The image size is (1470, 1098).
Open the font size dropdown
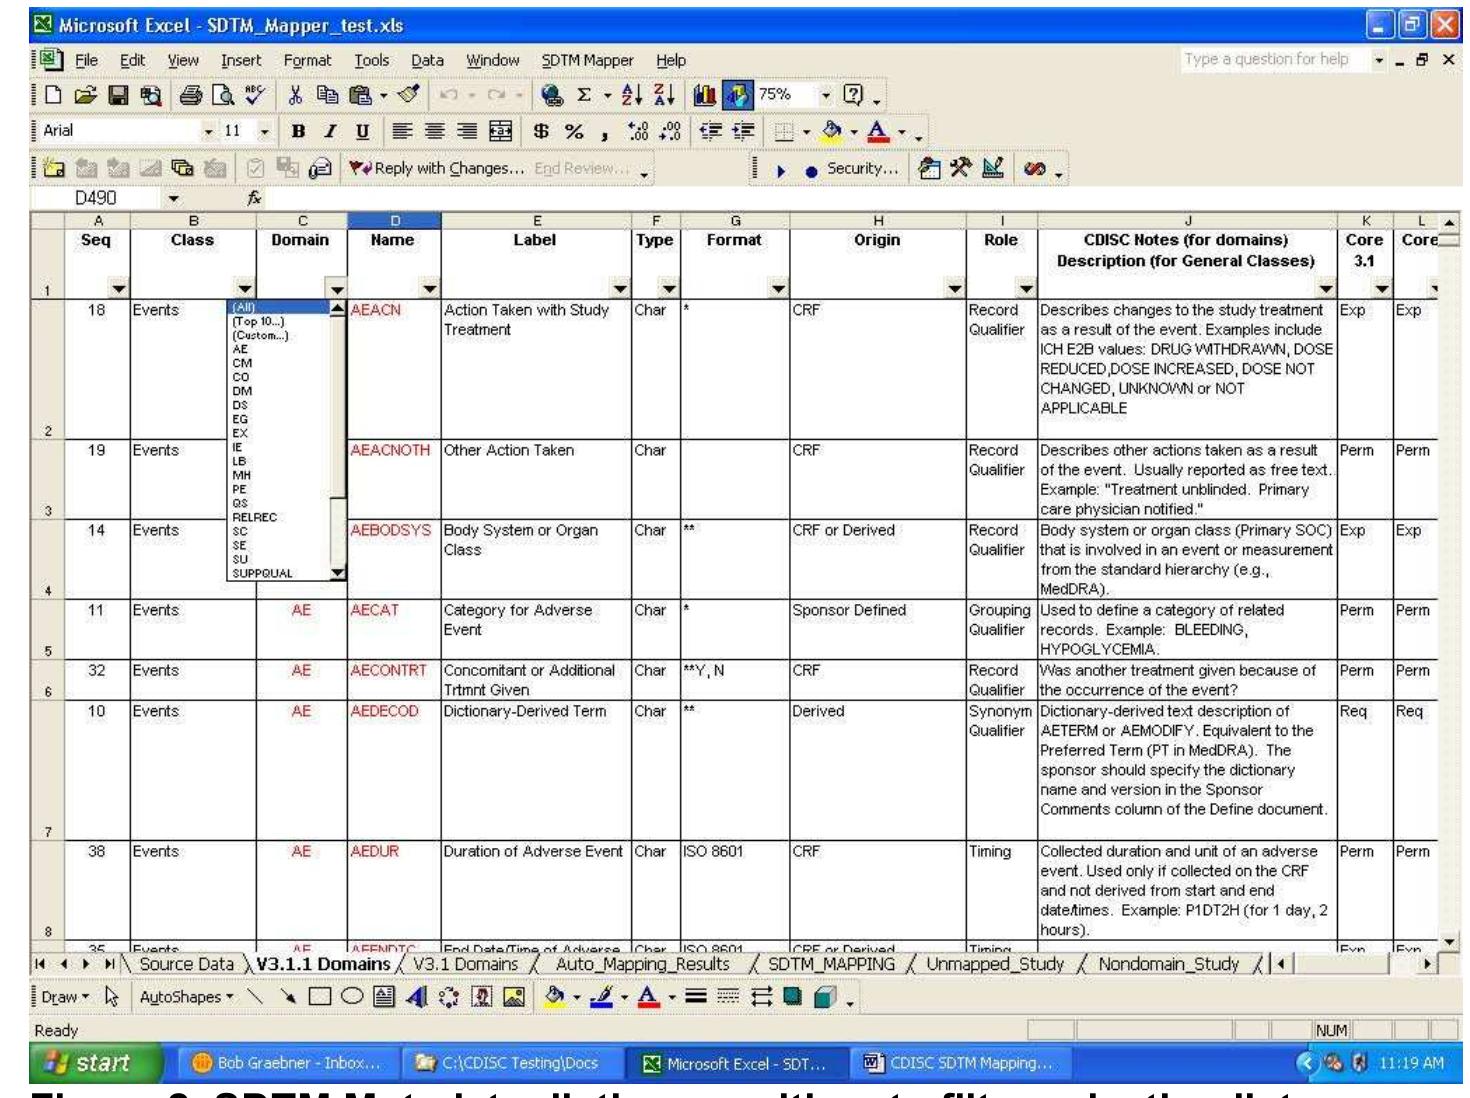pos(265,131)
